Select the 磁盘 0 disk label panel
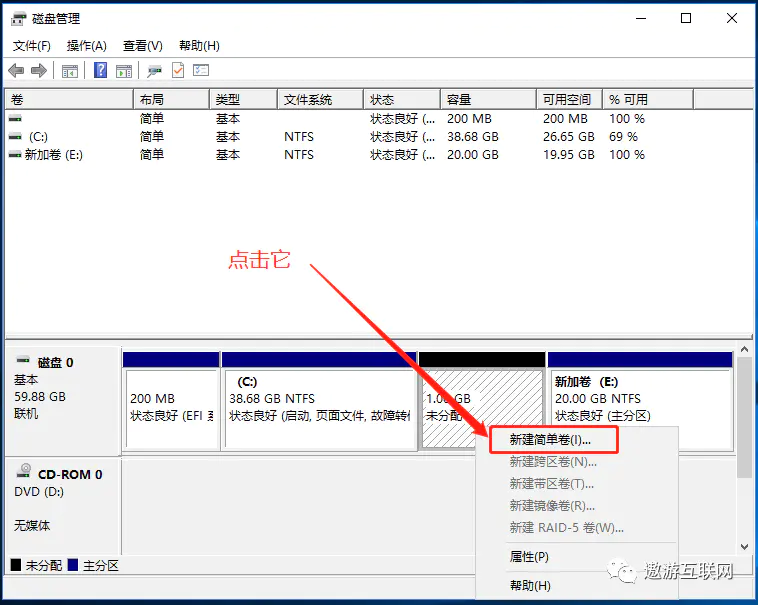Viewport: 758px width, 605px height. 63,401
